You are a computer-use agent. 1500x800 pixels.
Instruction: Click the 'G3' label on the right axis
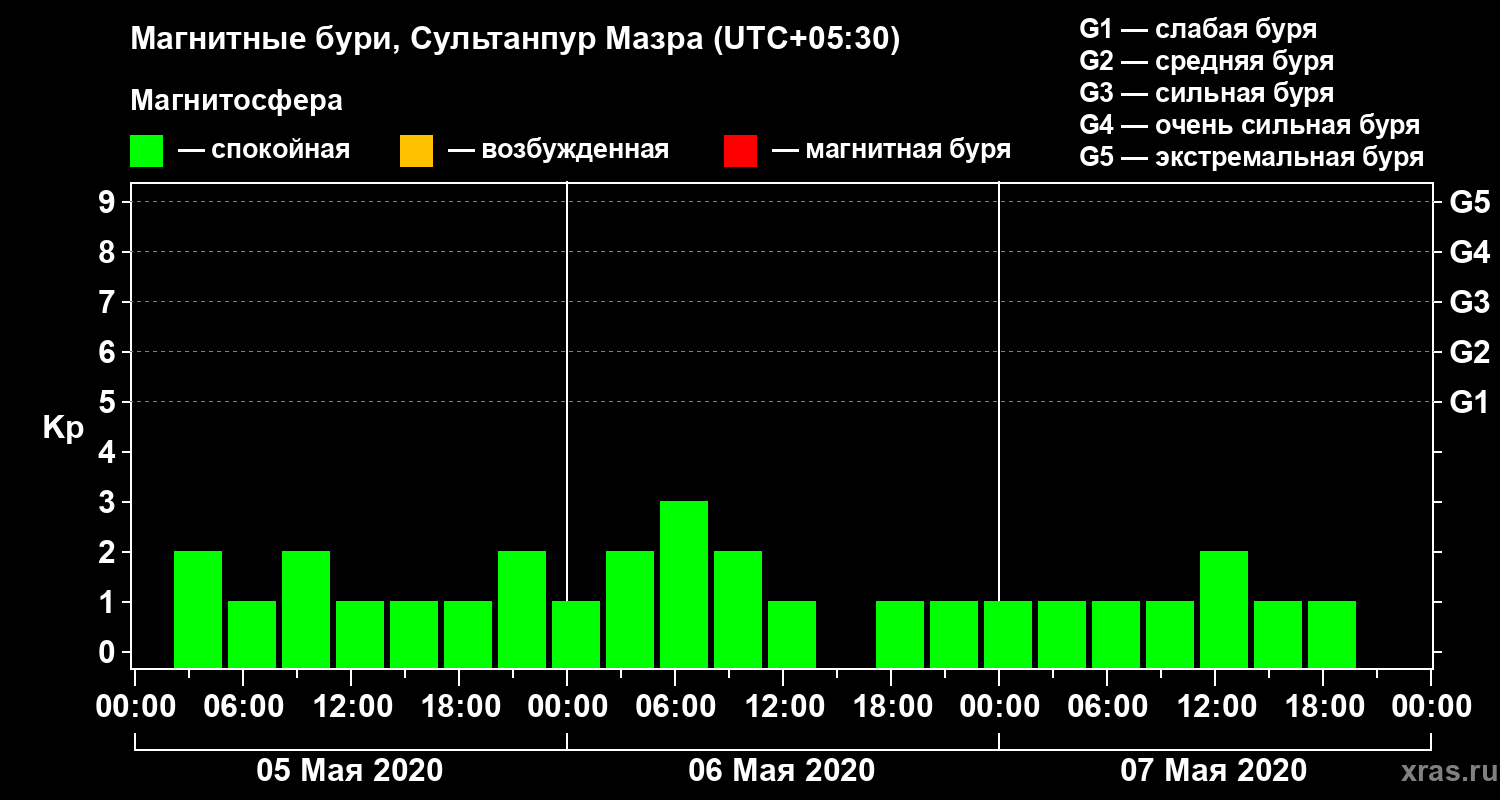pyautogui.click(x=1469, y=302)
